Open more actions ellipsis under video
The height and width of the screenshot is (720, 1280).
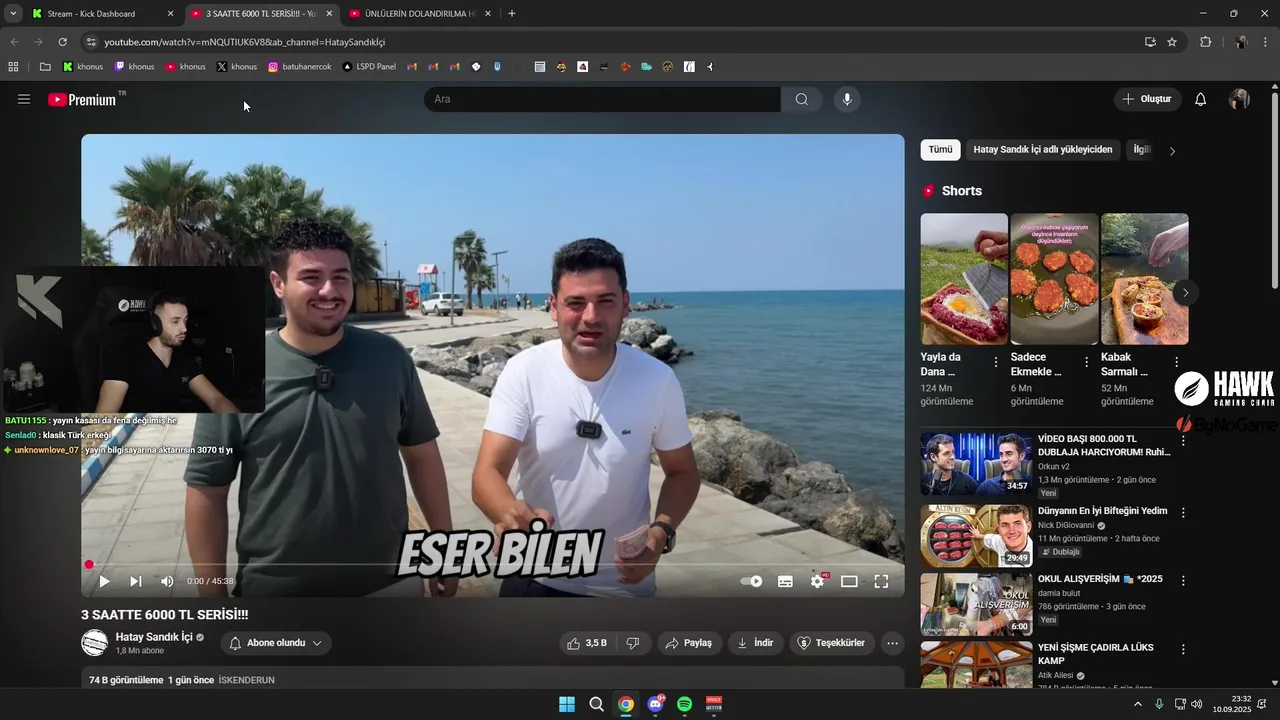pos(893,643)
